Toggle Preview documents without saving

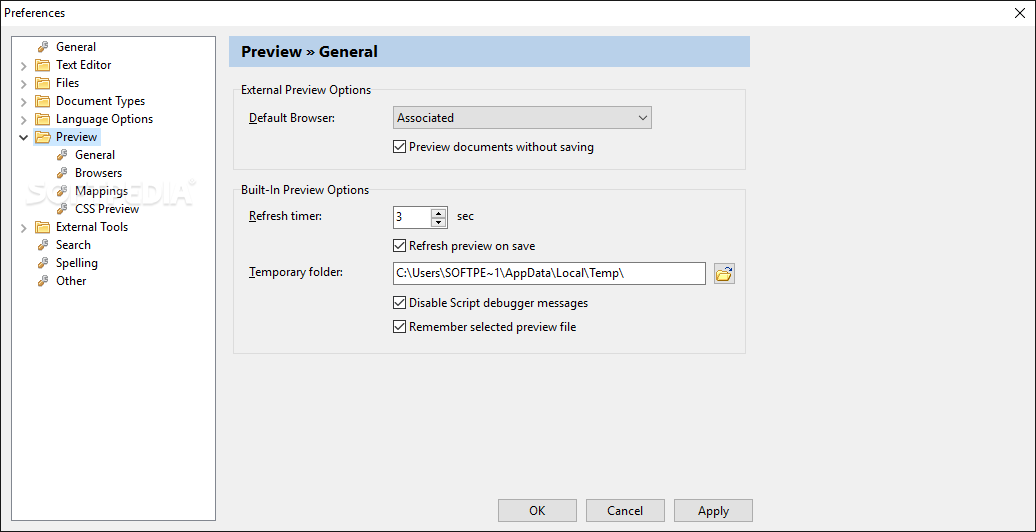399,147
